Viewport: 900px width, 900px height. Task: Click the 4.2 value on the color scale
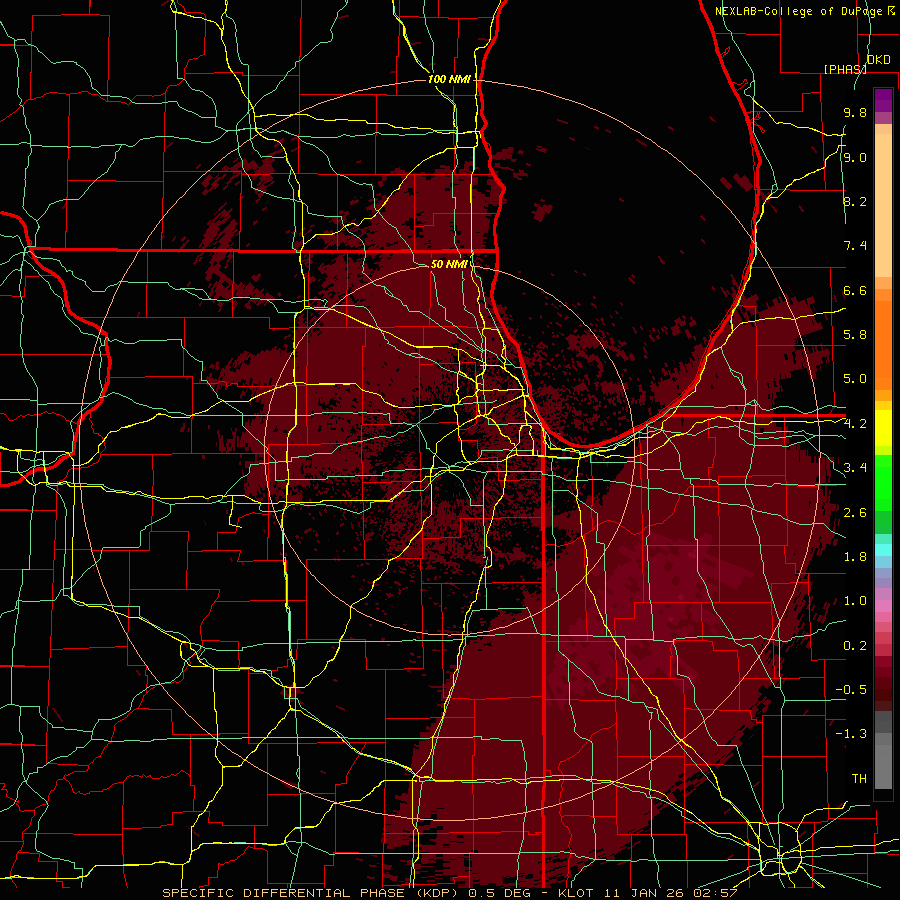(x=855, y=424)
